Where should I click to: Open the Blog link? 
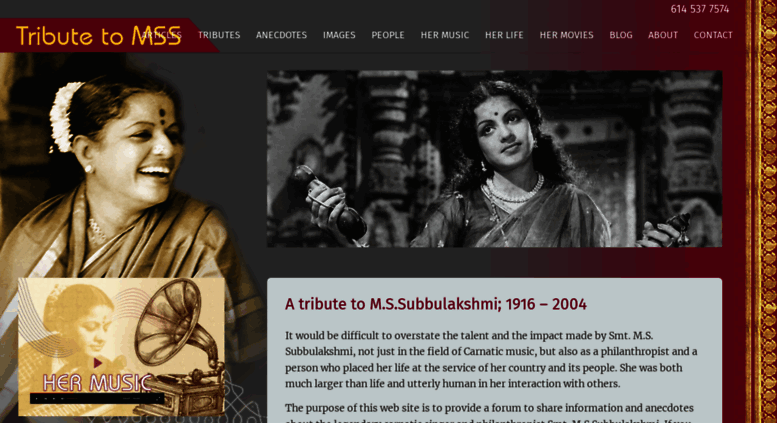621,35
